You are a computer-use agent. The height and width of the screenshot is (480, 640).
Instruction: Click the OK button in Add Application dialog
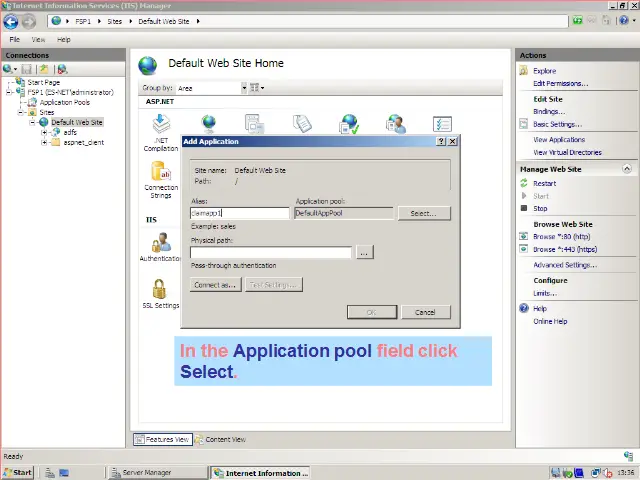371,312
